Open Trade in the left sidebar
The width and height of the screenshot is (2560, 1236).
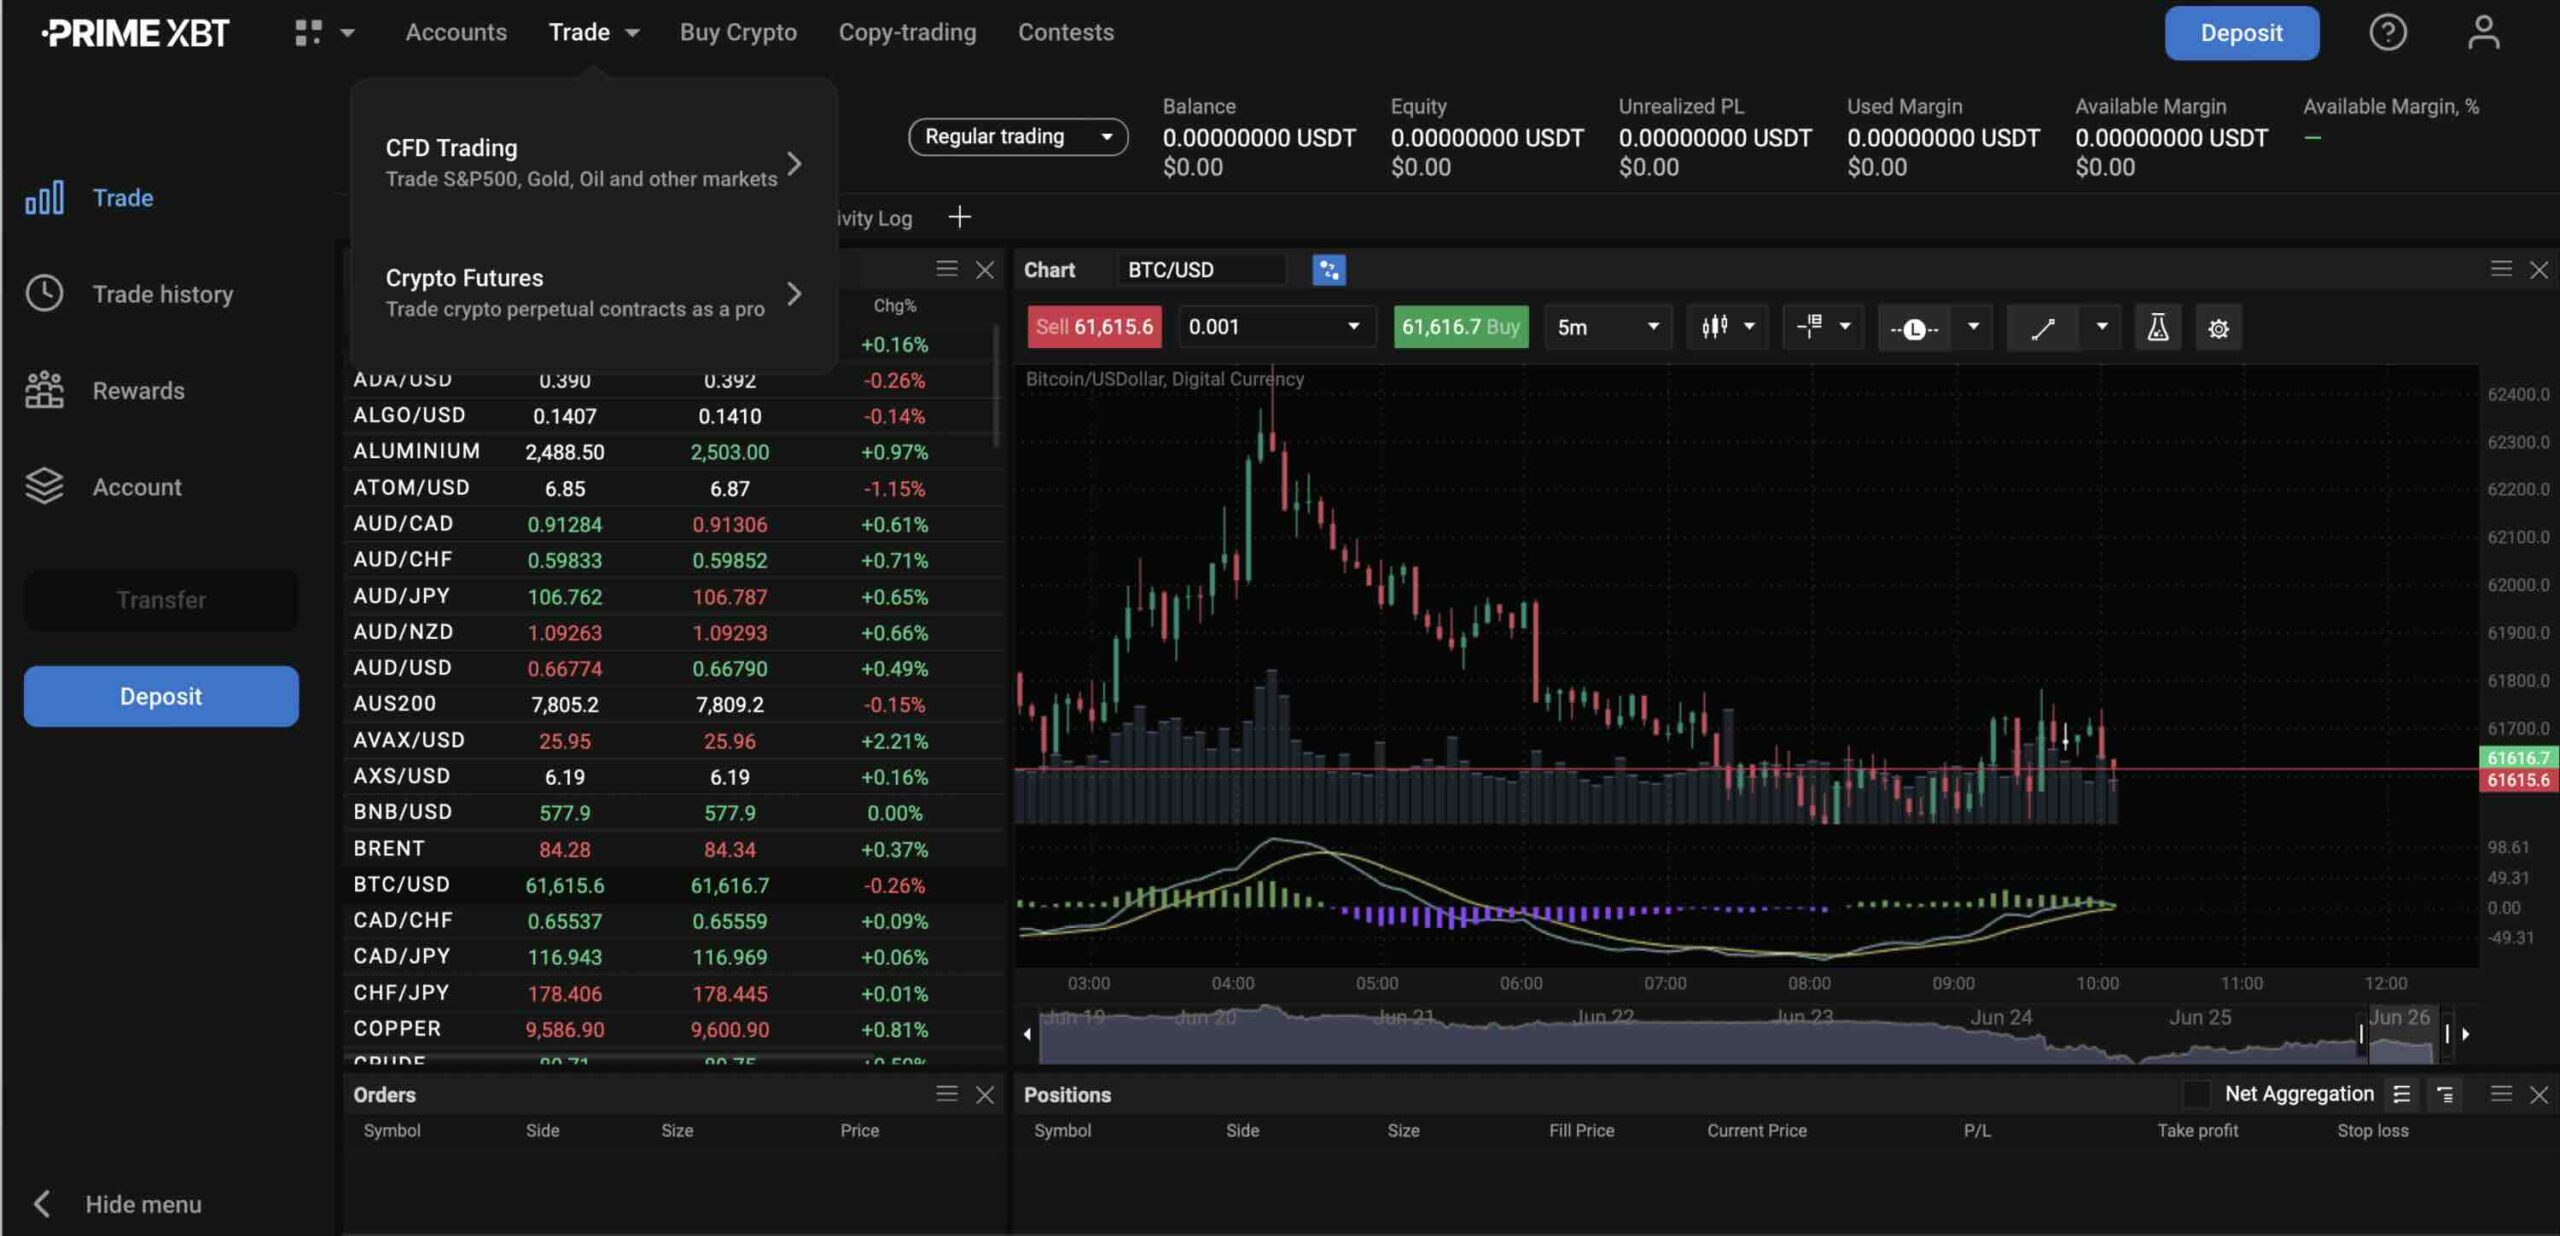pos(90,198)
